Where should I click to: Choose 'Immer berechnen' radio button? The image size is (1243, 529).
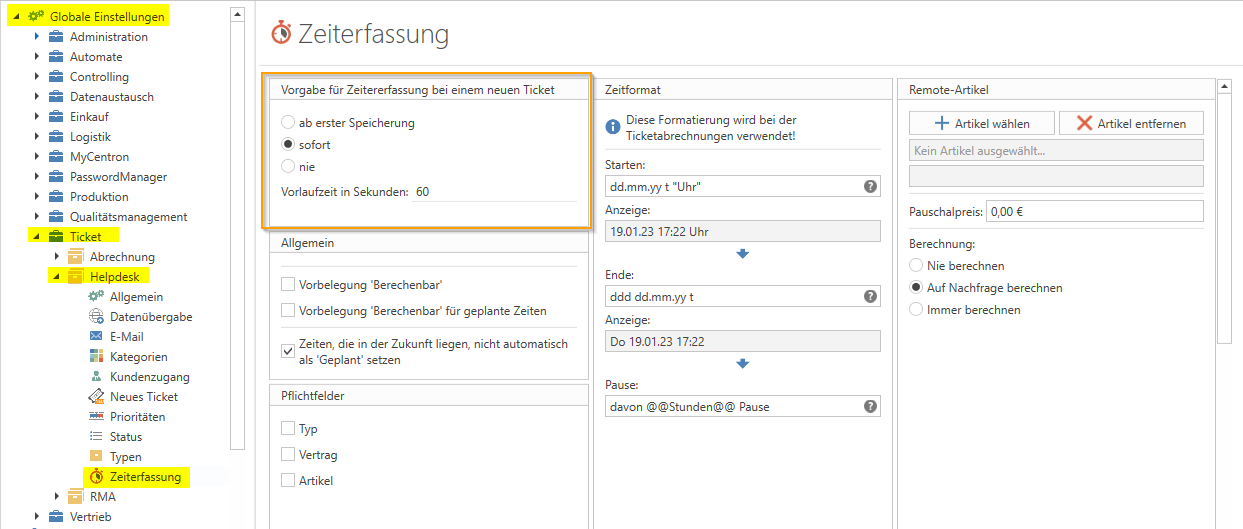pos(916,310)
